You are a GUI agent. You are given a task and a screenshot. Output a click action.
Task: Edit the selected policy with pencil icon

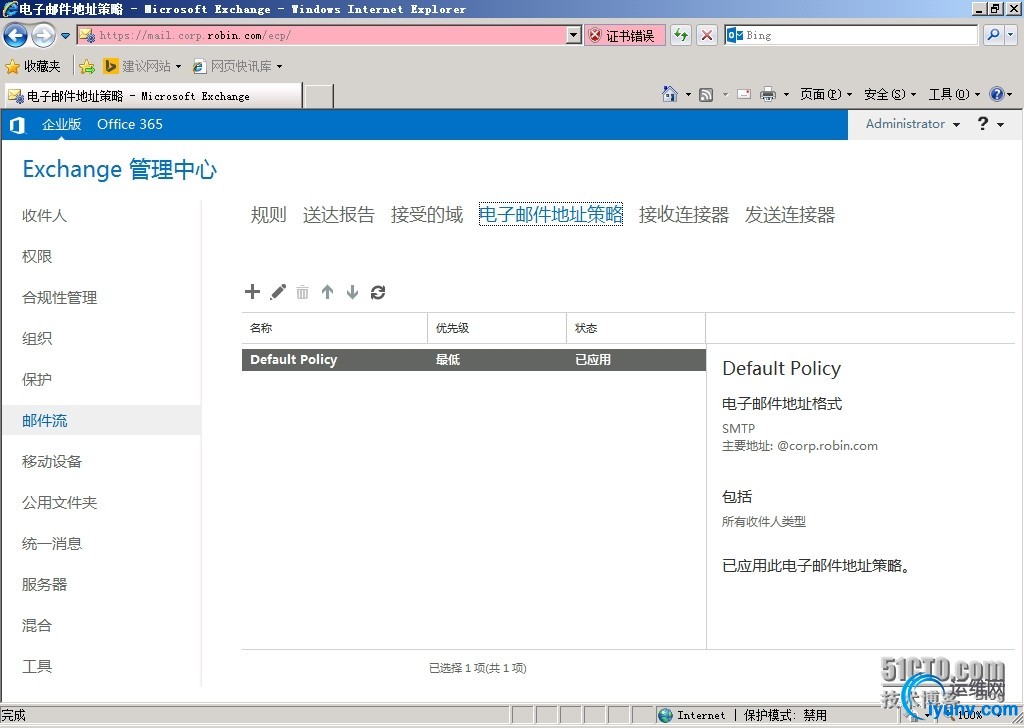pyautogui.click(x=278, y=292)
